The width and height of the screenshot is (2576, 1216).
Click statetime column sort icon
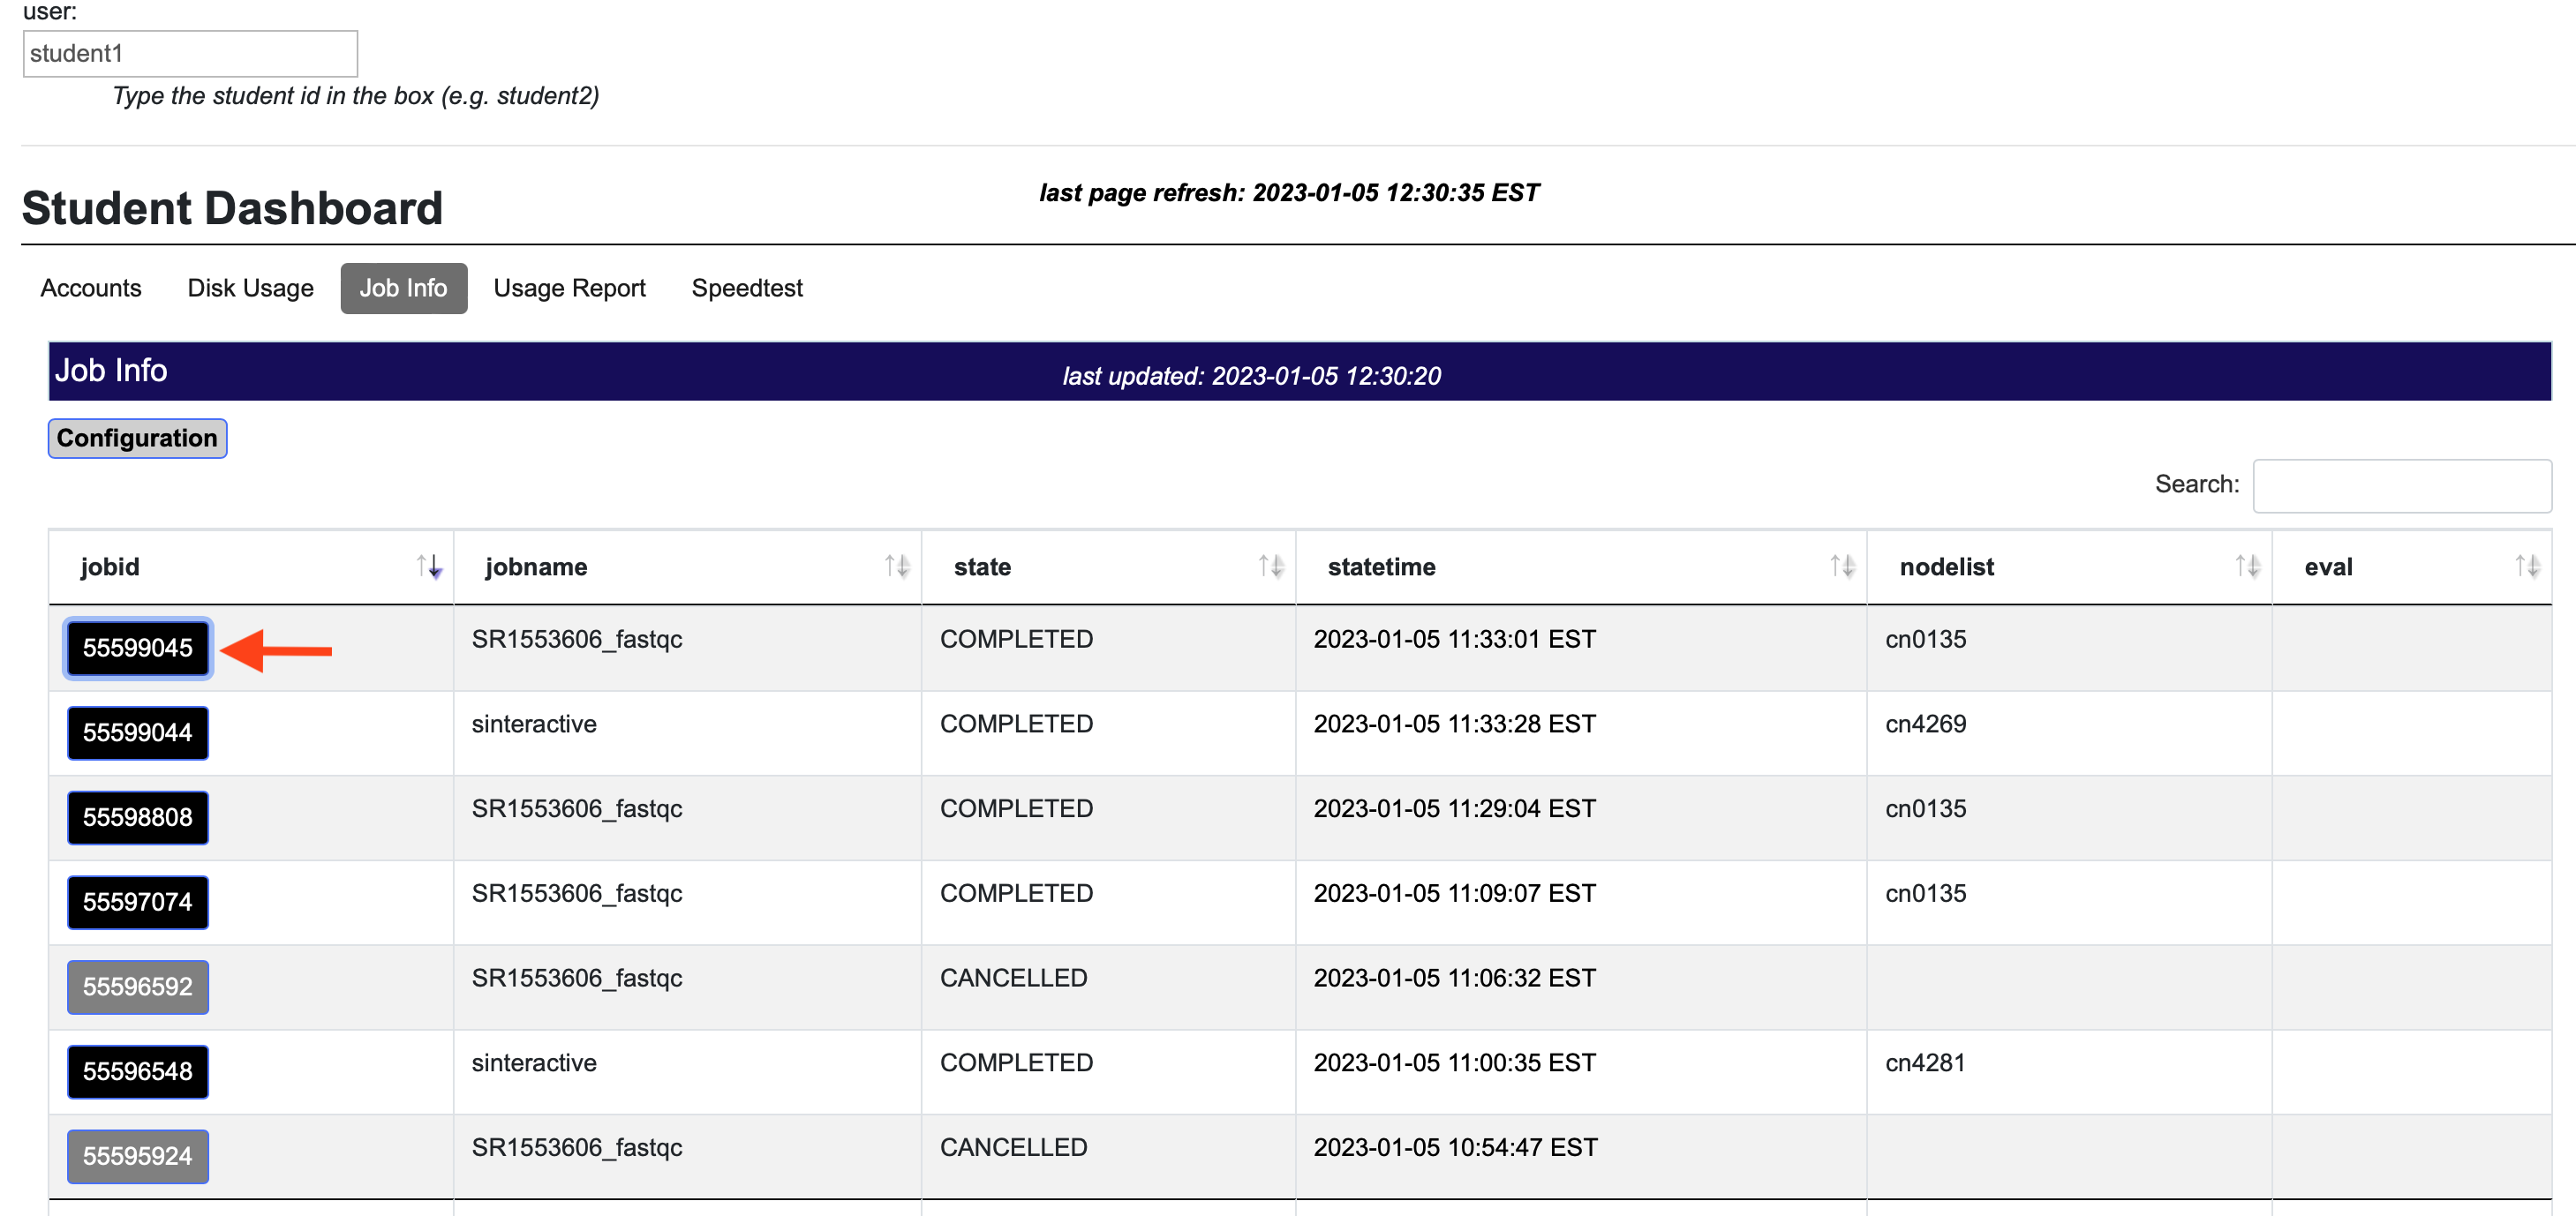click(x=1842, y=567)
